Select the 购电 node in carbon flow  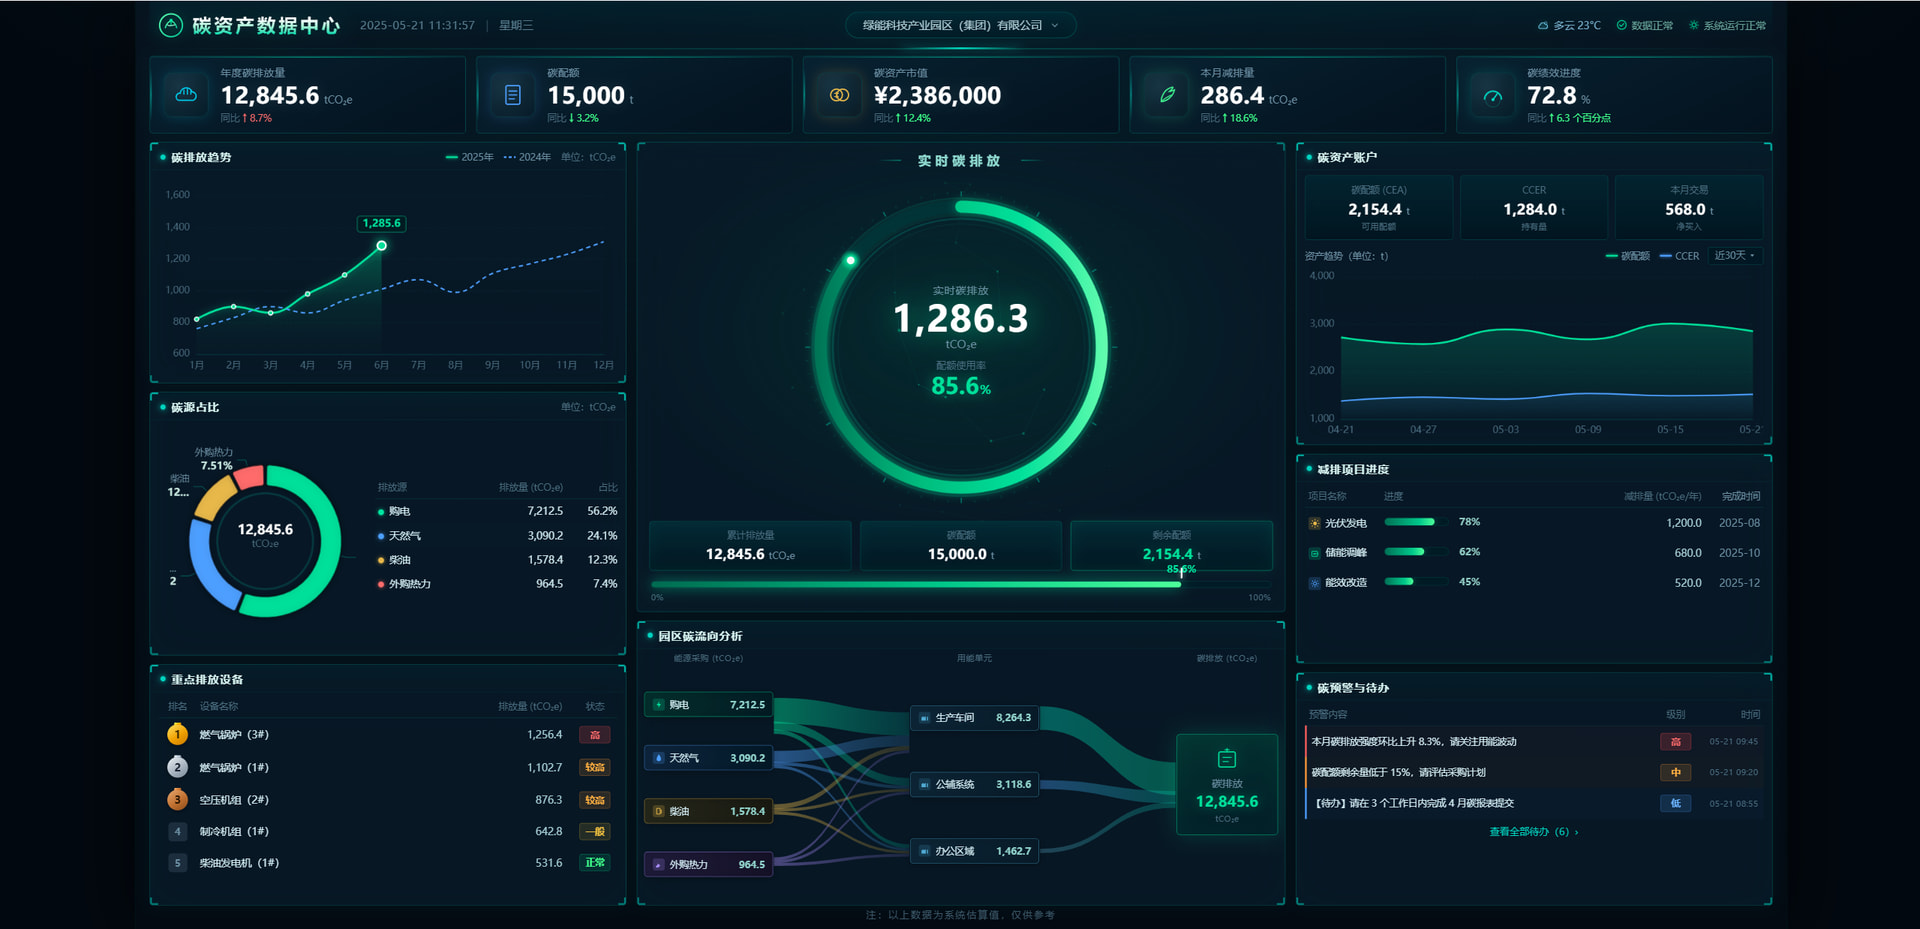[709, 705]
